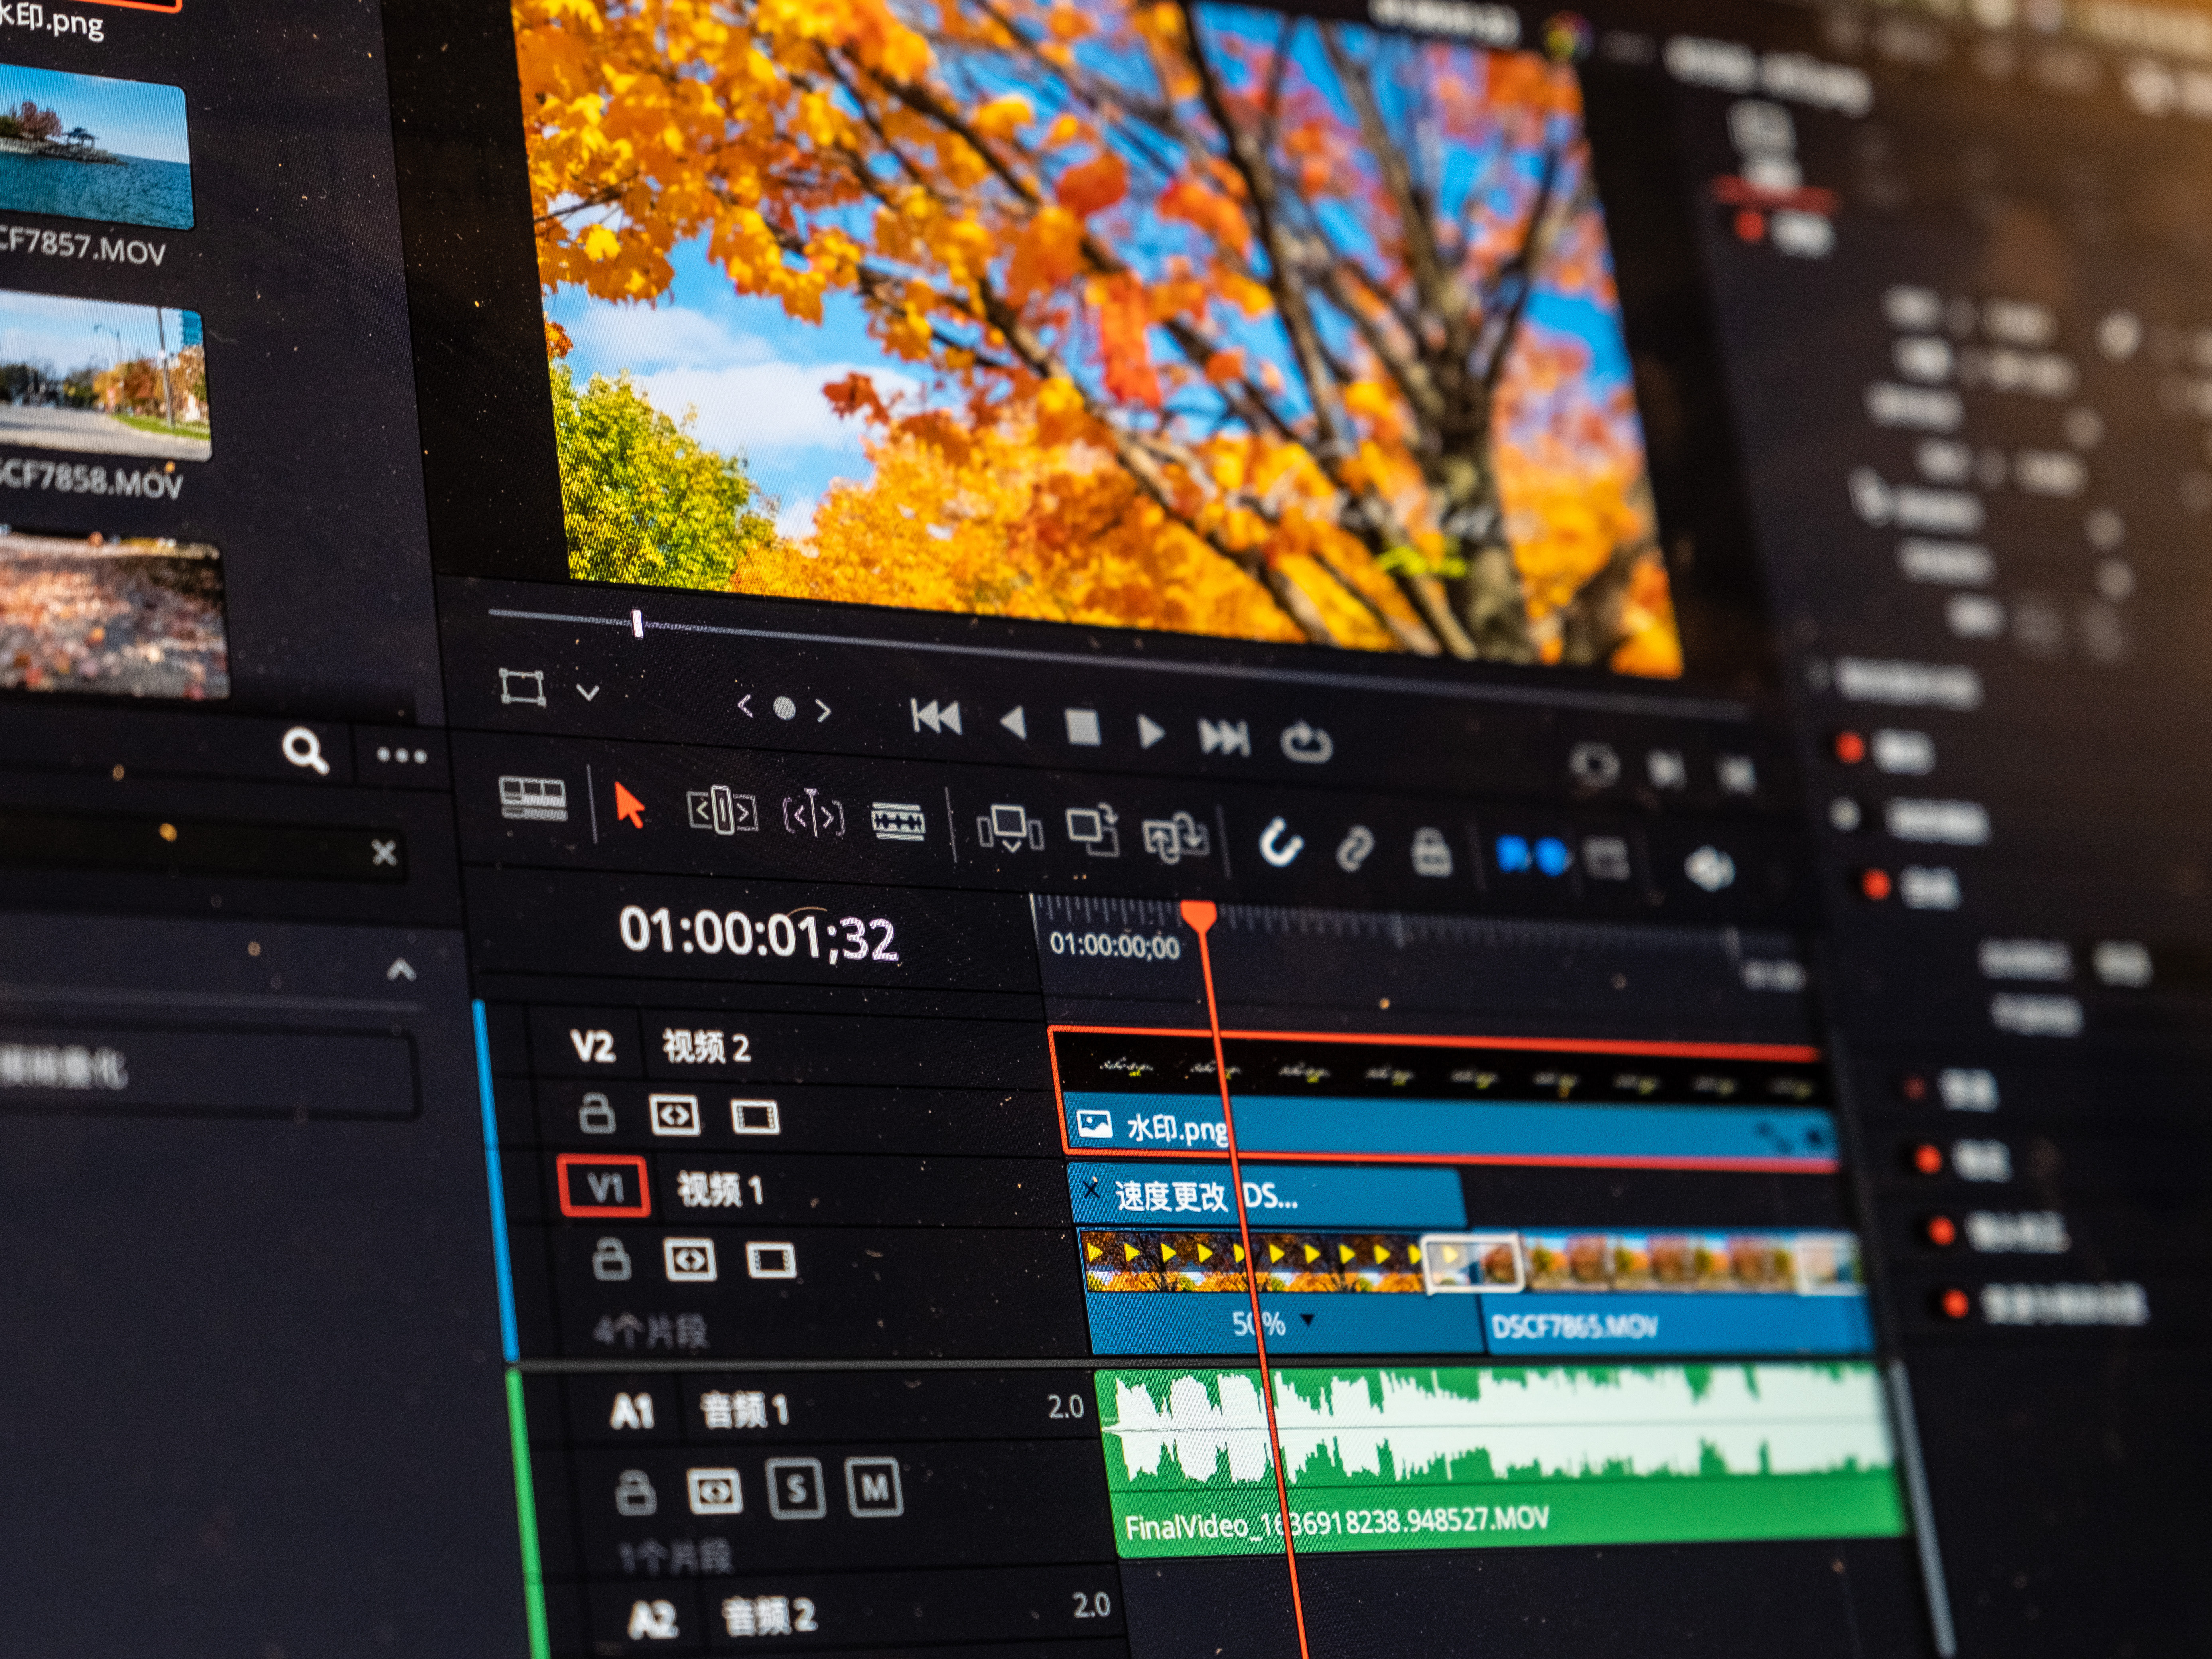Viewport: 2212px width, 1659px height.
Task: Click the orange playhead marker
Action: tap(1198, 917)
